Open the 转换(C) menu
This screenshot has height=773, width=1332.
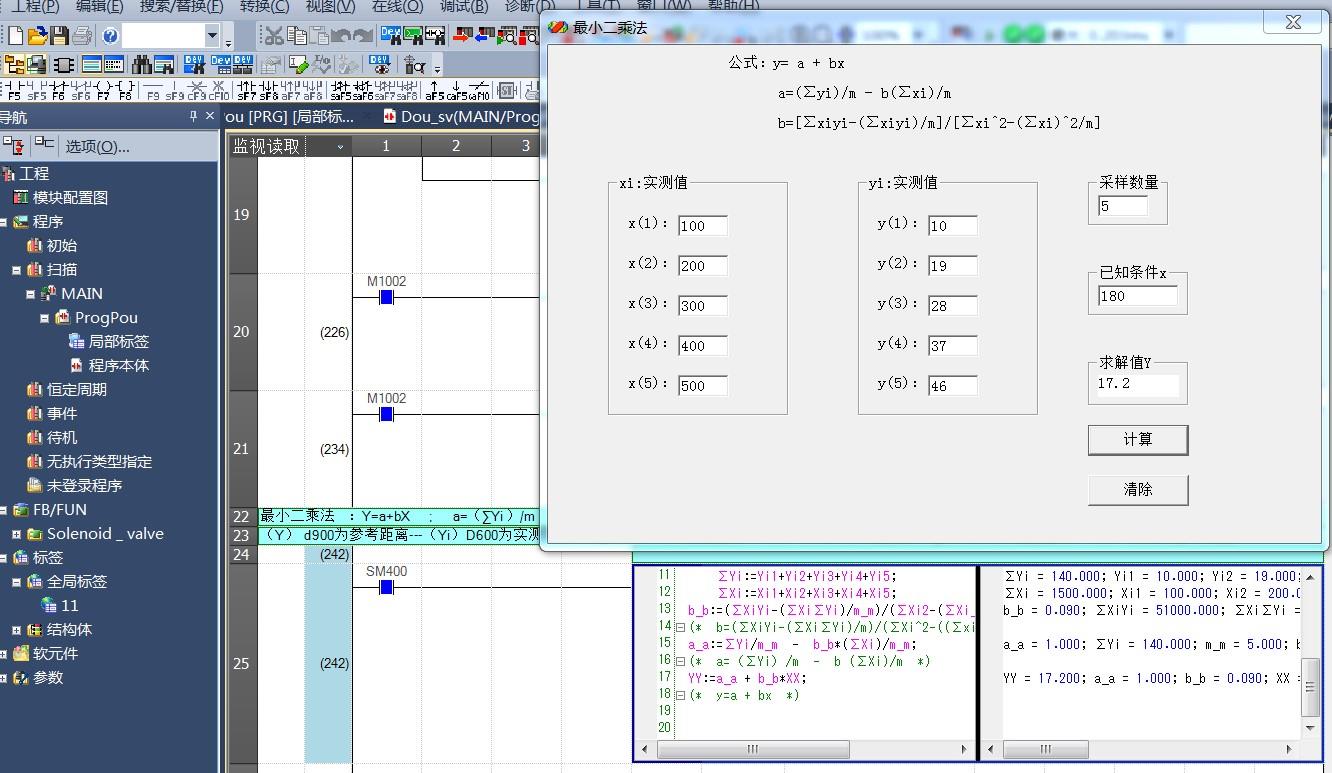264,6
